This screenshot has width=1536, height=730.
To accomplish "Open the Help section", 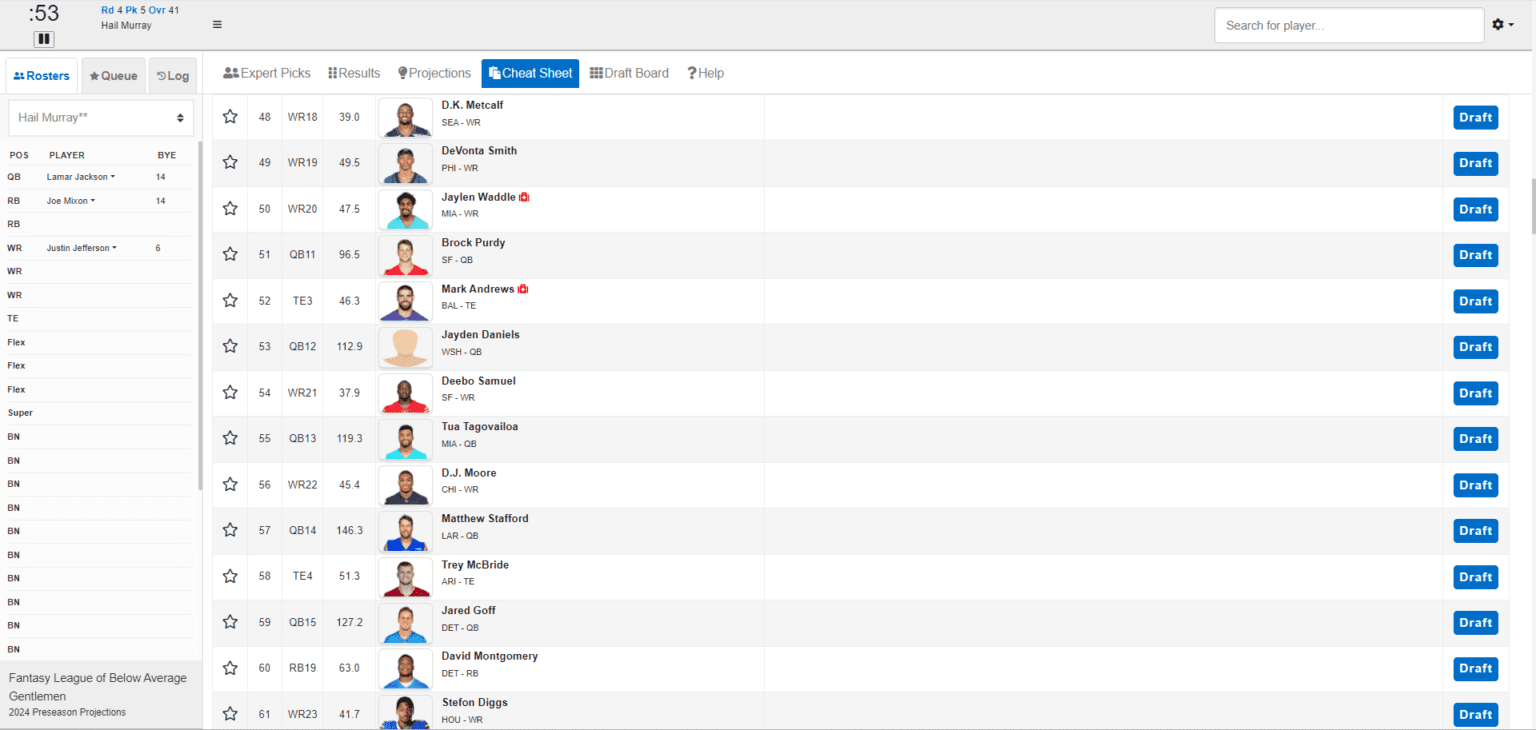I will 705,72.
